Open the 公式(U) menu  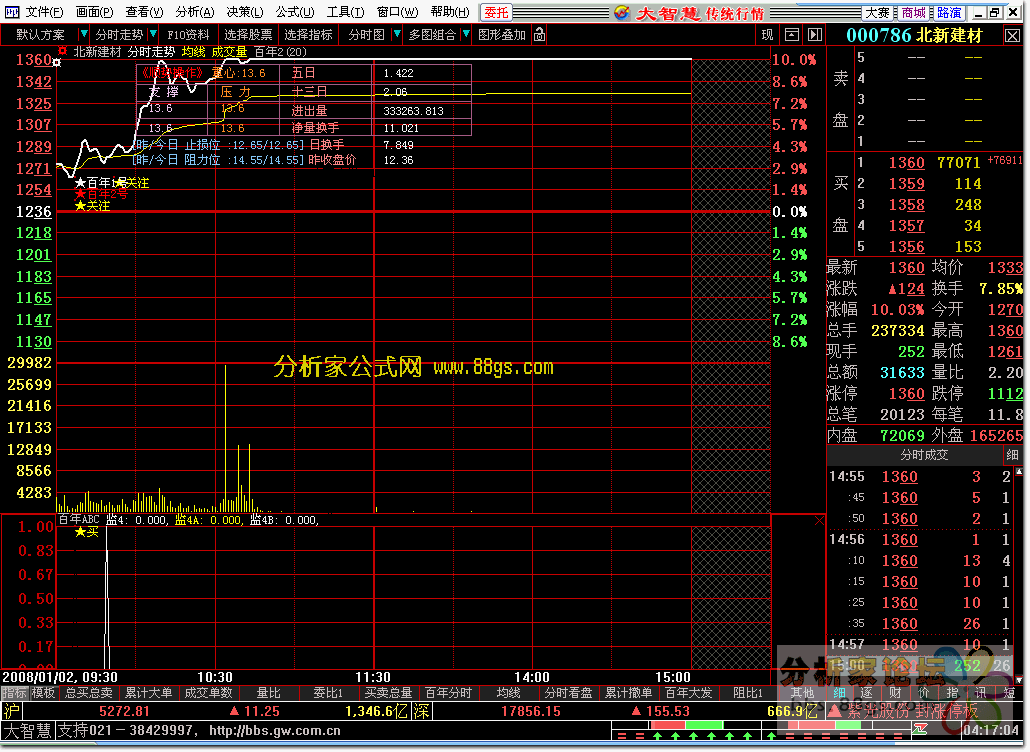pos(294,12)
